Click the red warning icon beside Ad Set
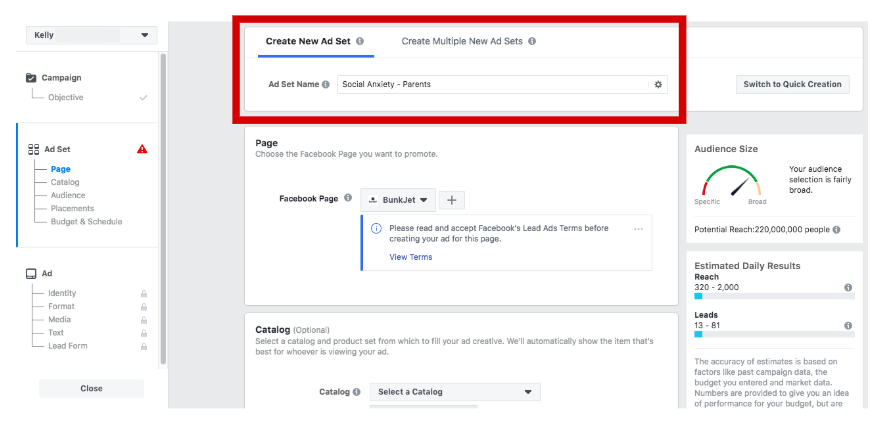The height and width of the screenshot is (442, 872). pyautogui.click(x=142, y=149)
